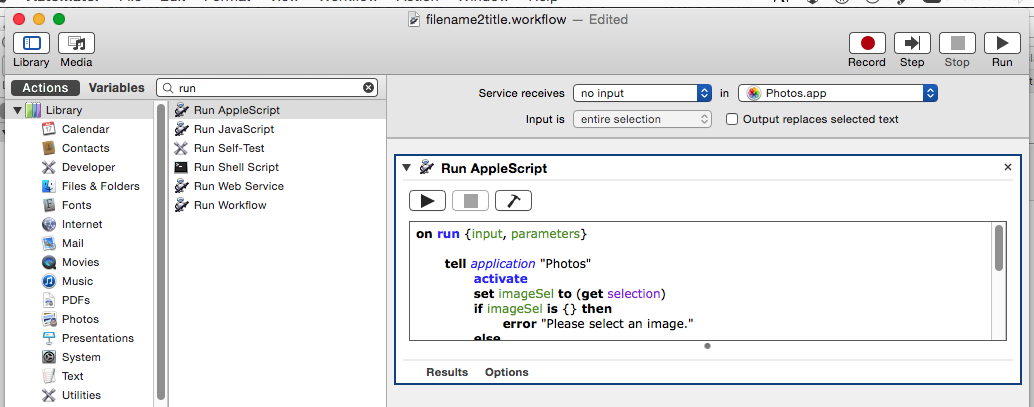
Task: Start recording with the Record button
Action: coord(867,44)
